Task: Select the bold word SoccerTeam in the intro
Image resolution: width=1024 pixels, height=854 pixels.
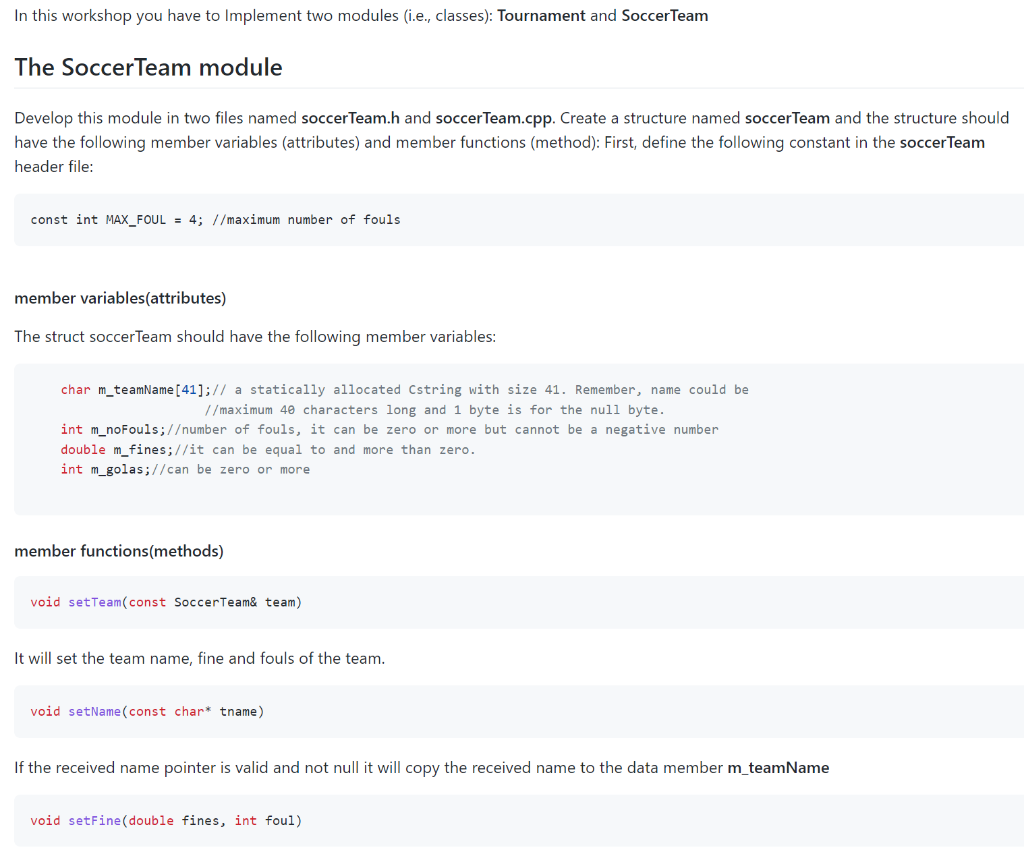Action: pos(665,16)
